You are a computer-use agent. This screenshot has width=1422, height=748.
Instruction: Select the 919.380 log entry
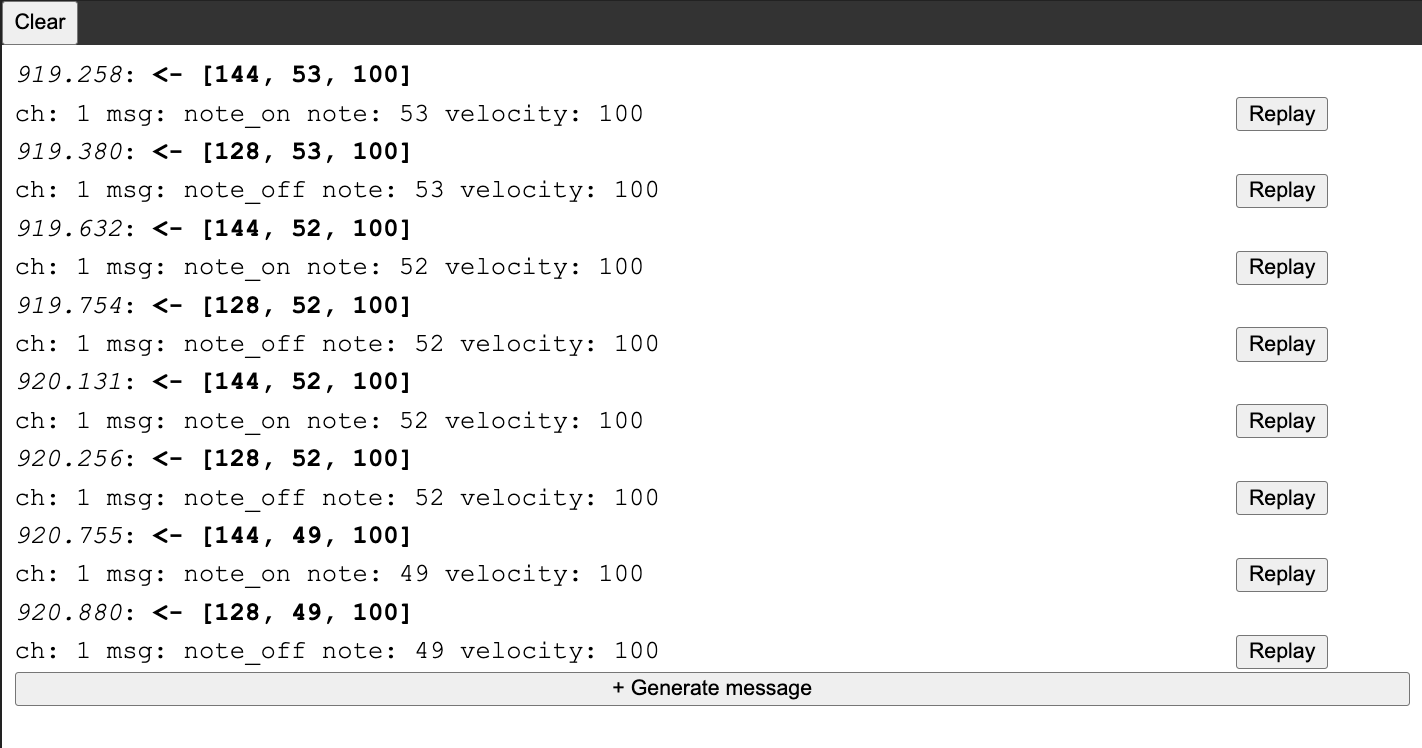pyautogui.click(x=69, y=152)
